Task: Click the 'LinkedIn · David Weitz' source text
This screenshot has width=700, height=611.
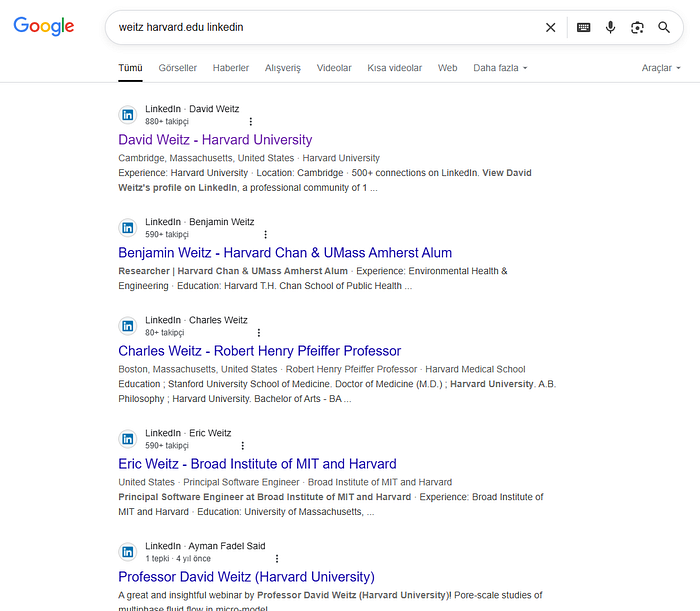Action: [x=192, y=109]
